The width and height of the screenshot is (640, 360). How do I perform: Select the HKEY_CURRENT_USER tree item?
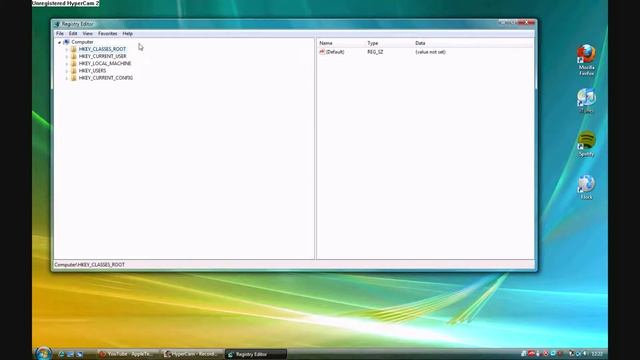click(x=102, y=56)
